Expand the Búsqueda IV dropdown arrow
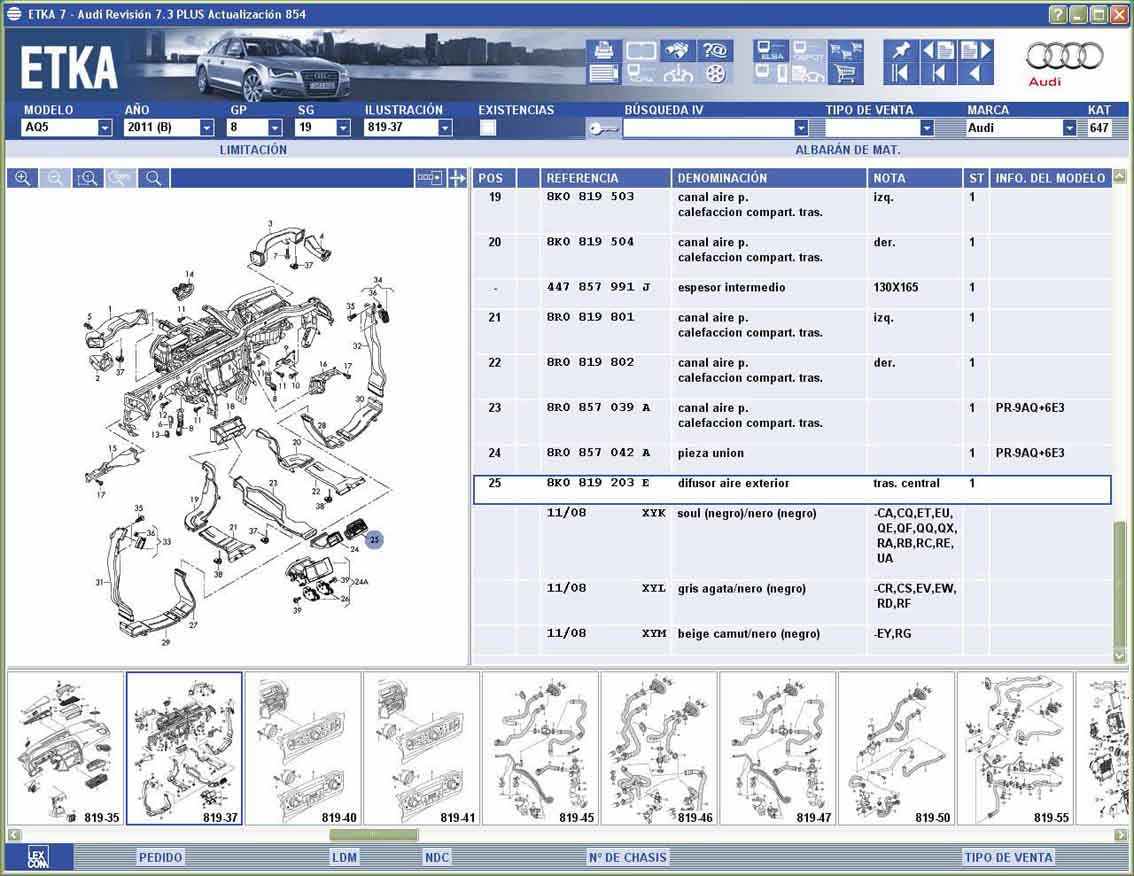Screen dimensions: 1134x876 (x=801, y=128)
